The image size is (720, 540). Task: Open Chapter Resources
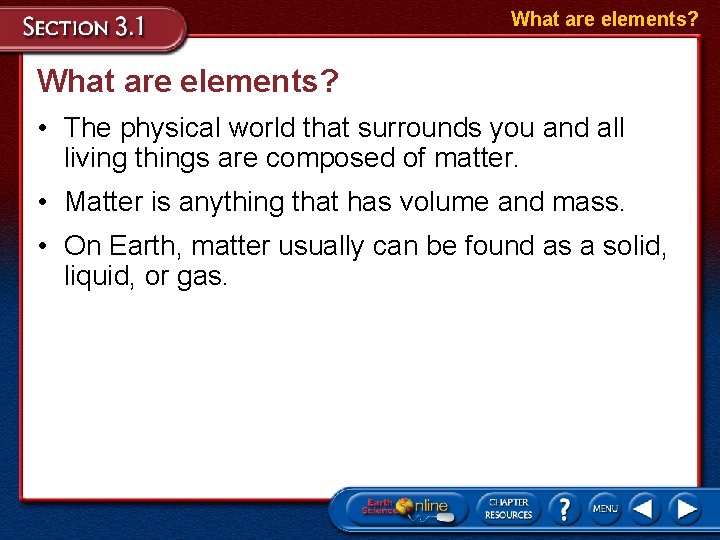(x=508, y=509)
